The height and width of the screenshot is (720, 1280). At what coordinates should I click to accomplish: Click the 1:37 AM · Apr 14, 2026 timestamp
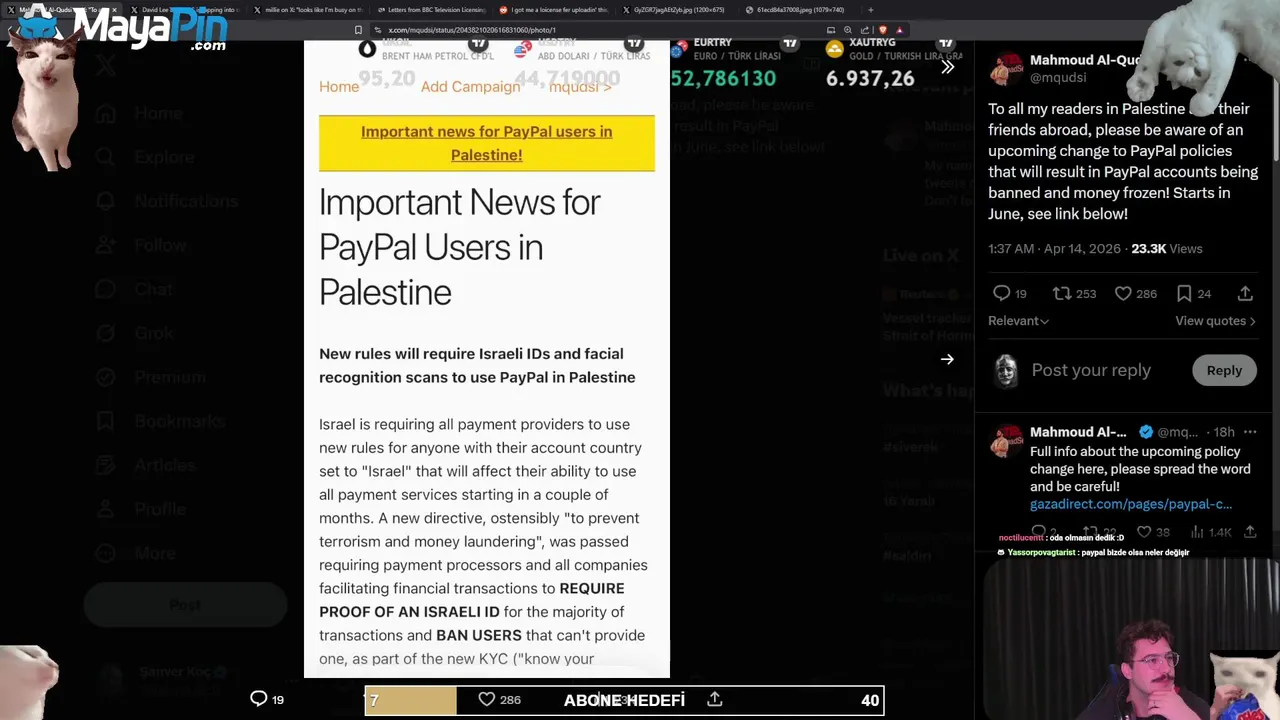[x=1054, y=248]
